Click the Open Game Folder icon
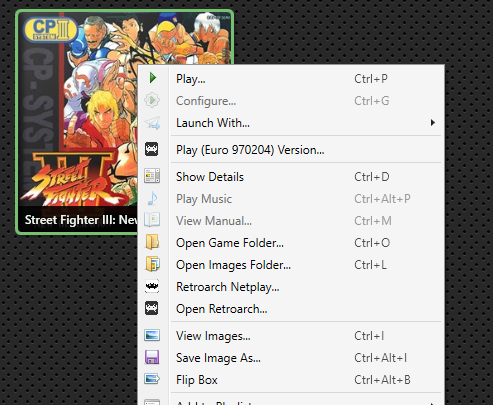This screenshot has width=493, height=405. (152, 242)
